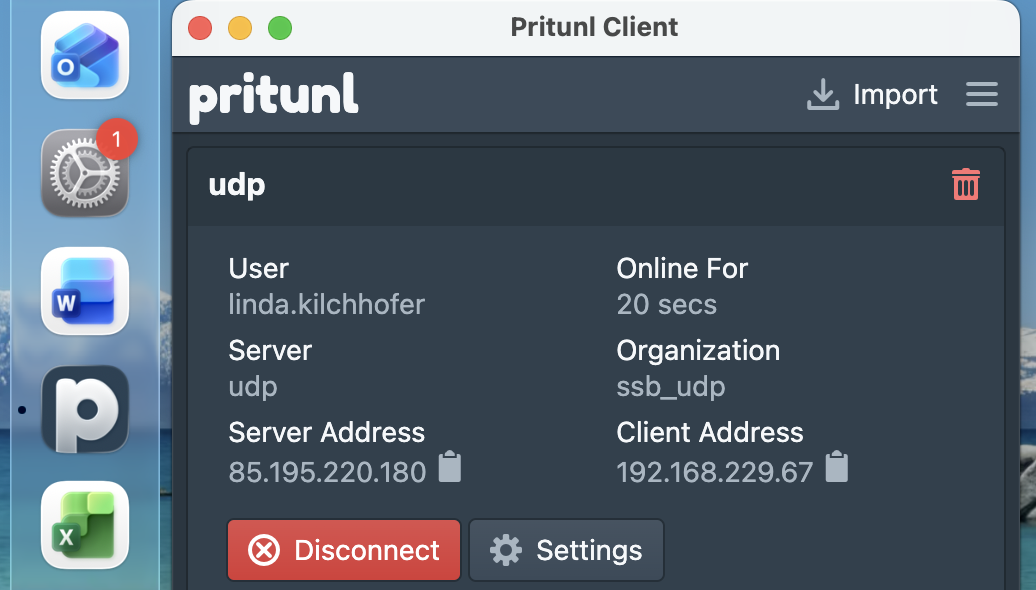The image size is (1036, 590).
Task: Copy the server address using the clipboard icon
Action: (x=450, y=468)
